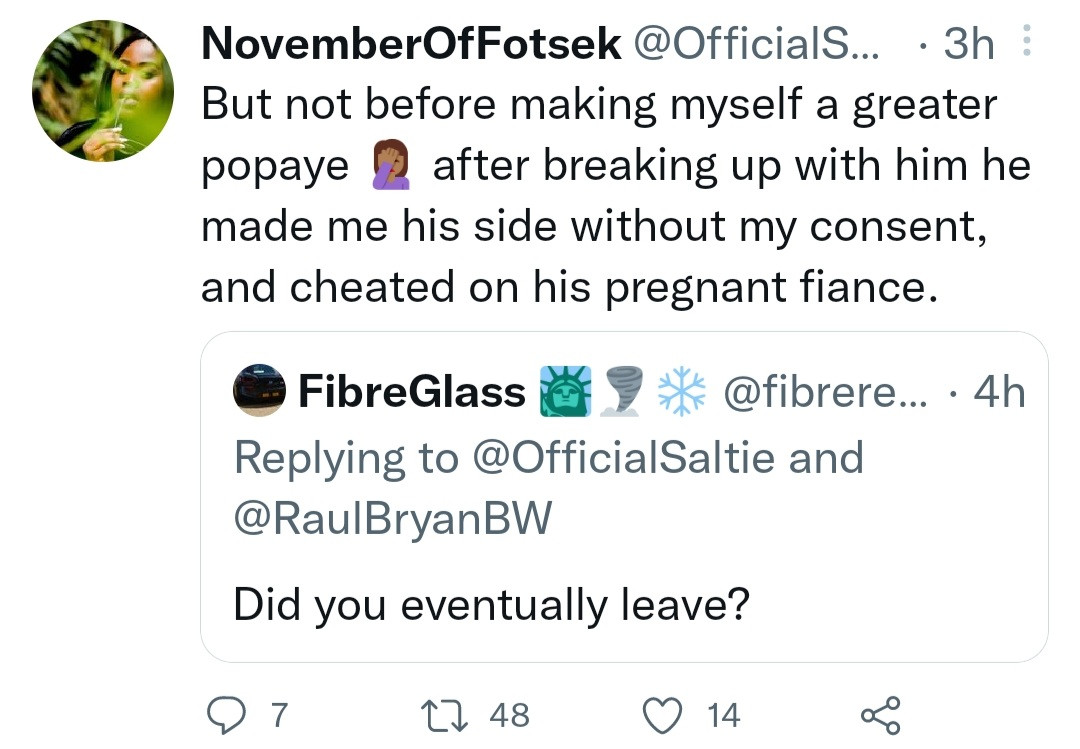The width and height of the screenshot is (1080, 749).
Task: Open NovemberOfFotsek's profile picture
Action: pos(103,90)
